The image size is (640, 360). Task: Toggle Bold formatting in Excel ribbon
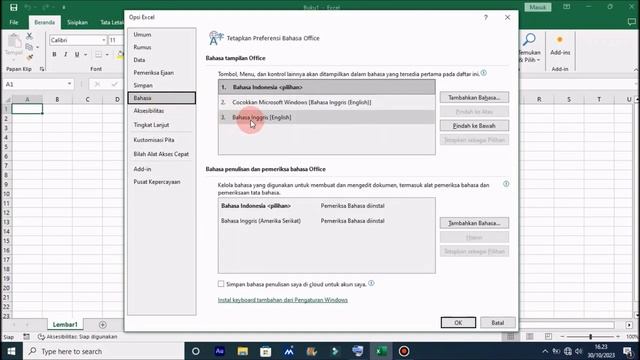(54, 55)
